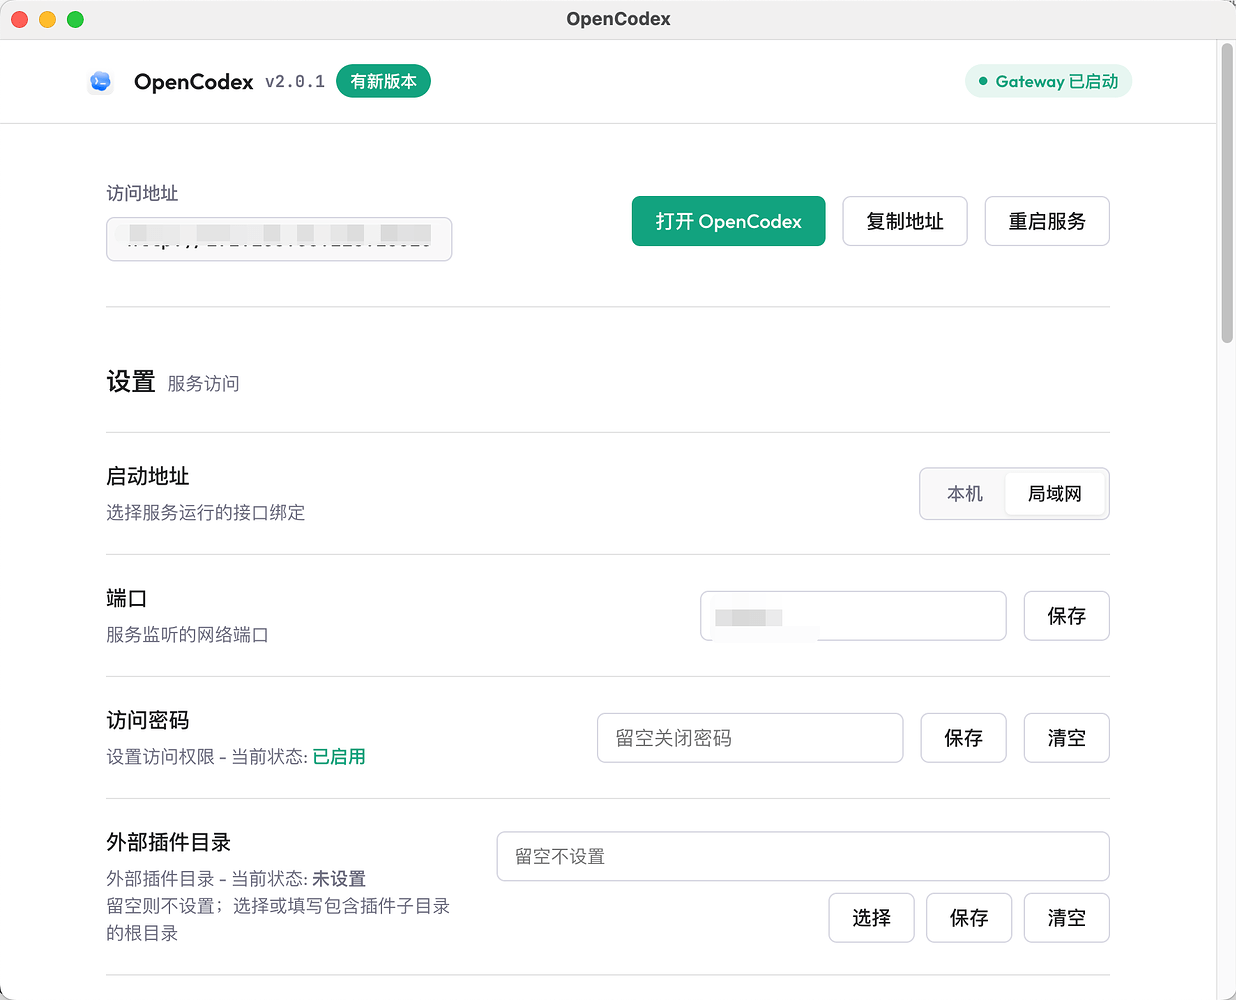The width and height of the screenshot is (1236, 1000).
Task: Click the OpenCodex window title
Action: pos(618,19)
